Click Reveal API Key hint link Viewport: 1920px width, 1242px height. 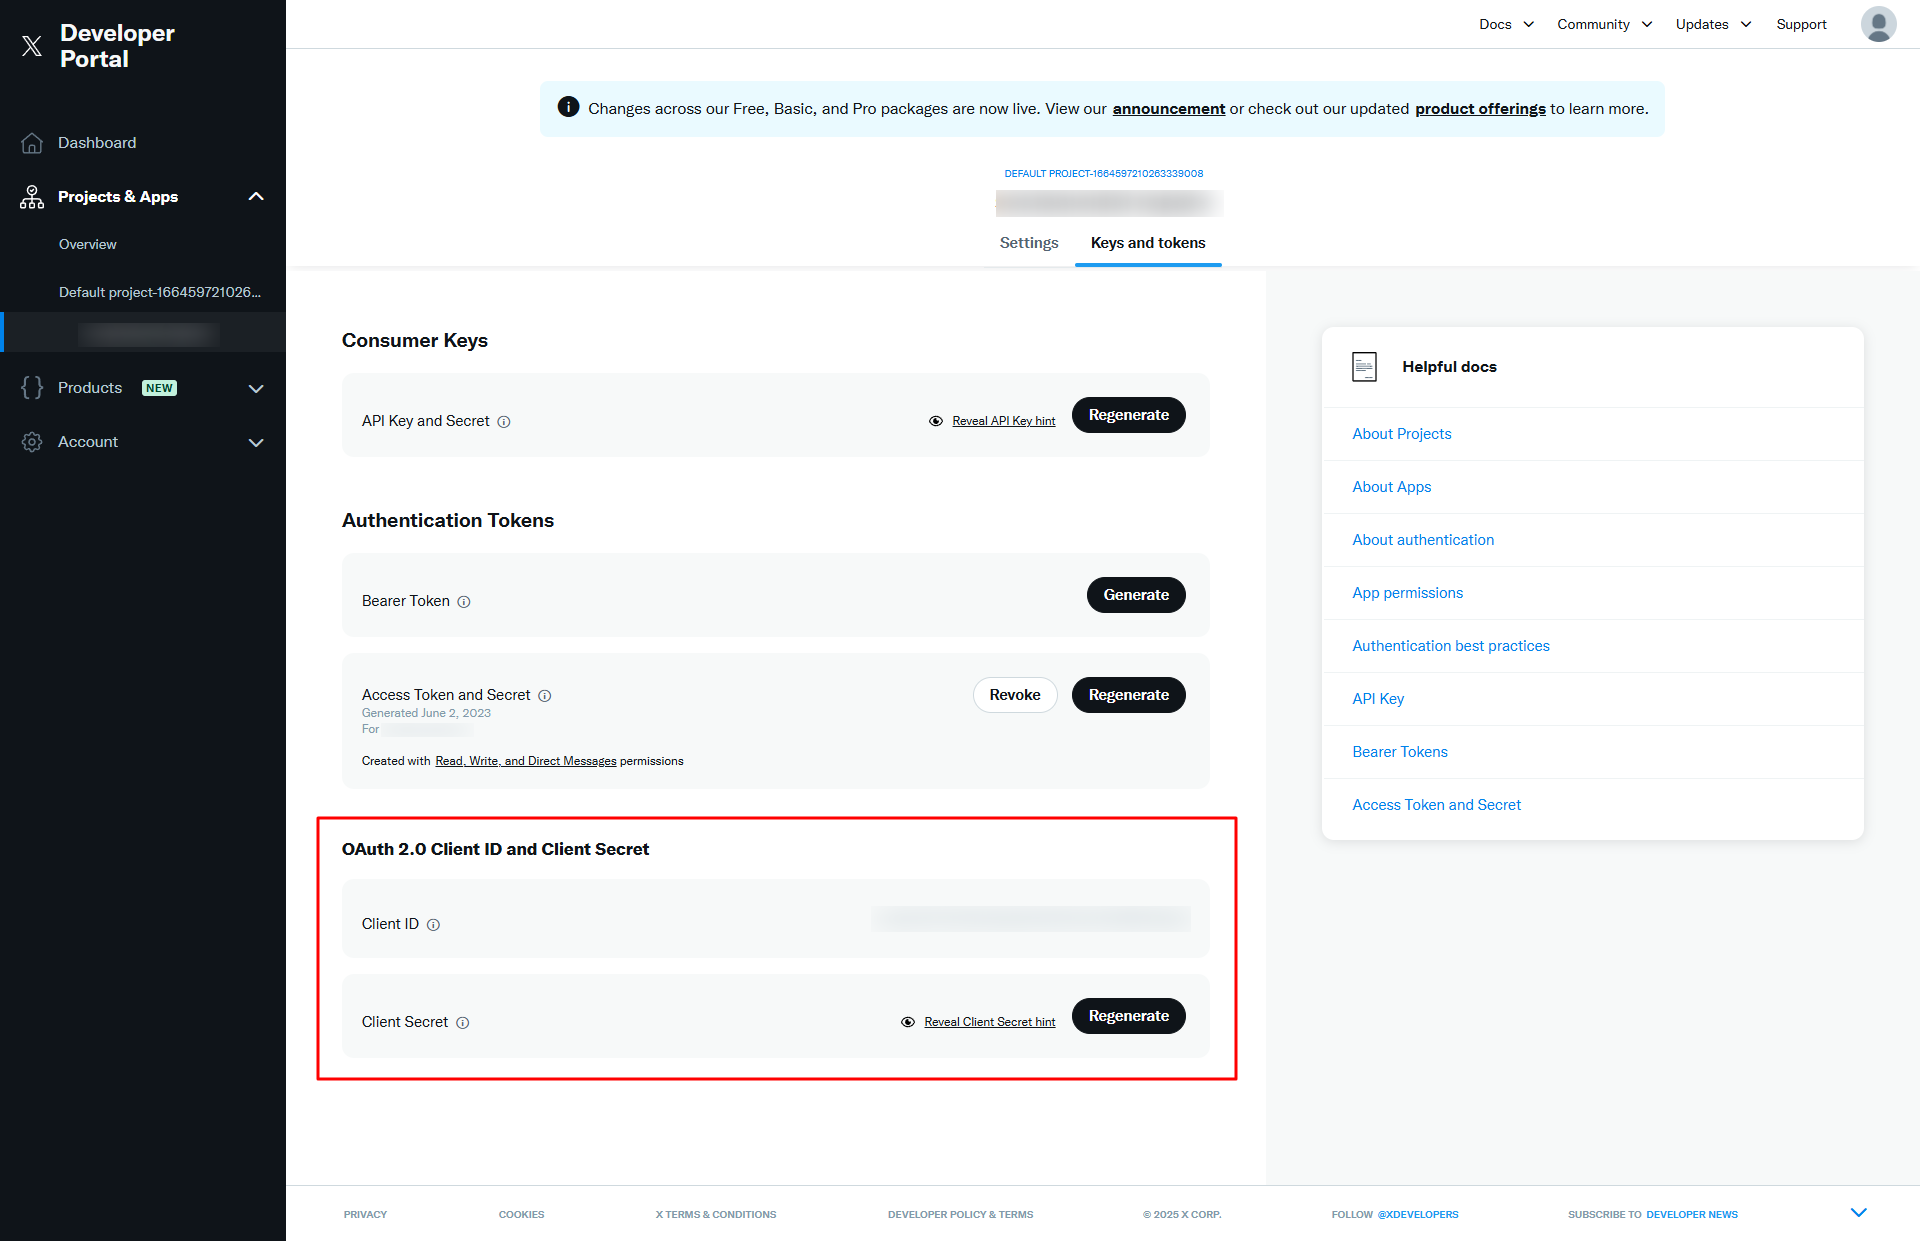coord(1003,421)
